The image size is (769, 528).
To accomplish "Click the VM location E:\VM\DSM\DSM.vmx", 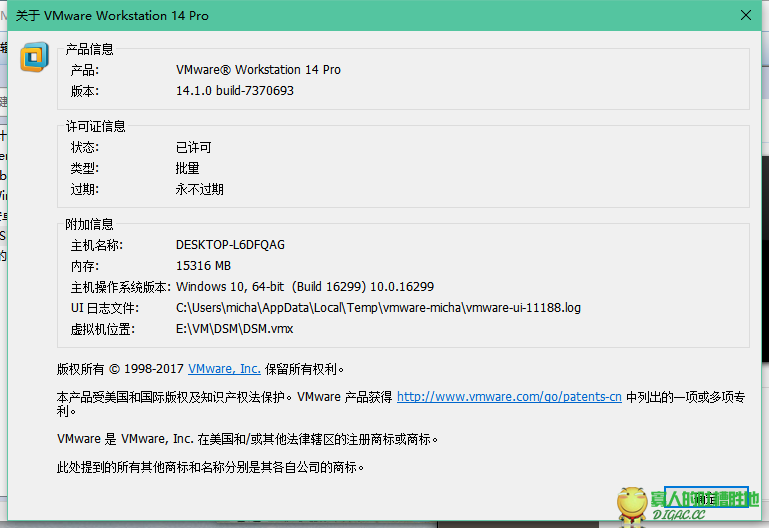I will point(234,329).
